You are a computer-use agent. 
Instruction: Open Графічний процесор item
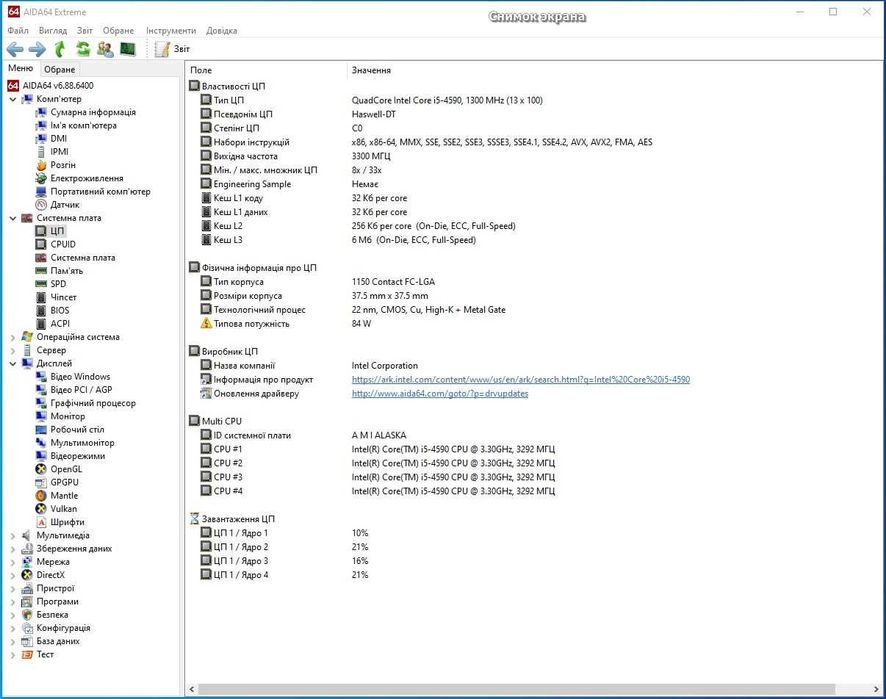[x=93, y=403]
